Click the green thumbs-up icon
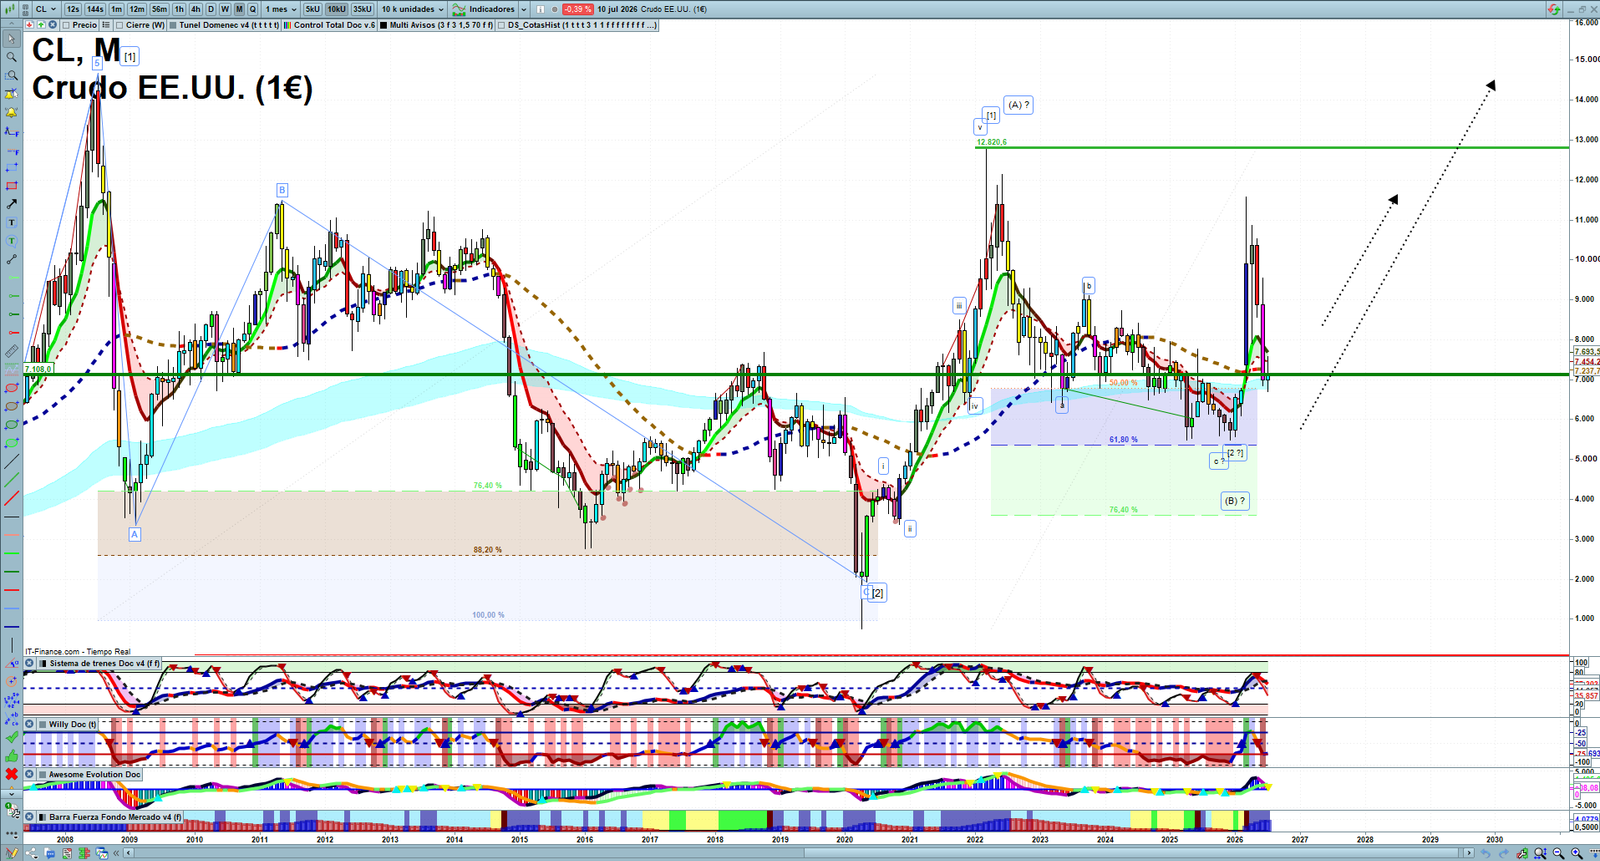Viewport: 1600px width, 861px height. pyautogui.click(x=11, y=755)
